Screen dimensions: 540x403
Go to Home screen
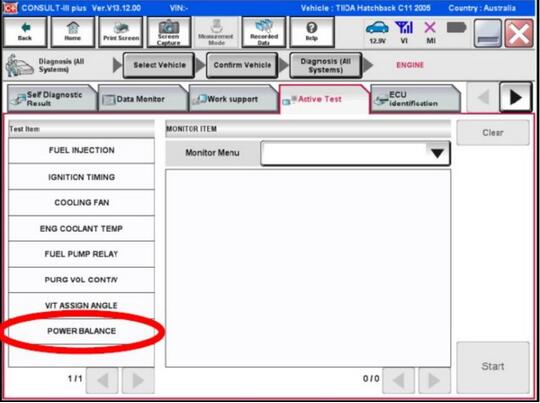point(73,32)
